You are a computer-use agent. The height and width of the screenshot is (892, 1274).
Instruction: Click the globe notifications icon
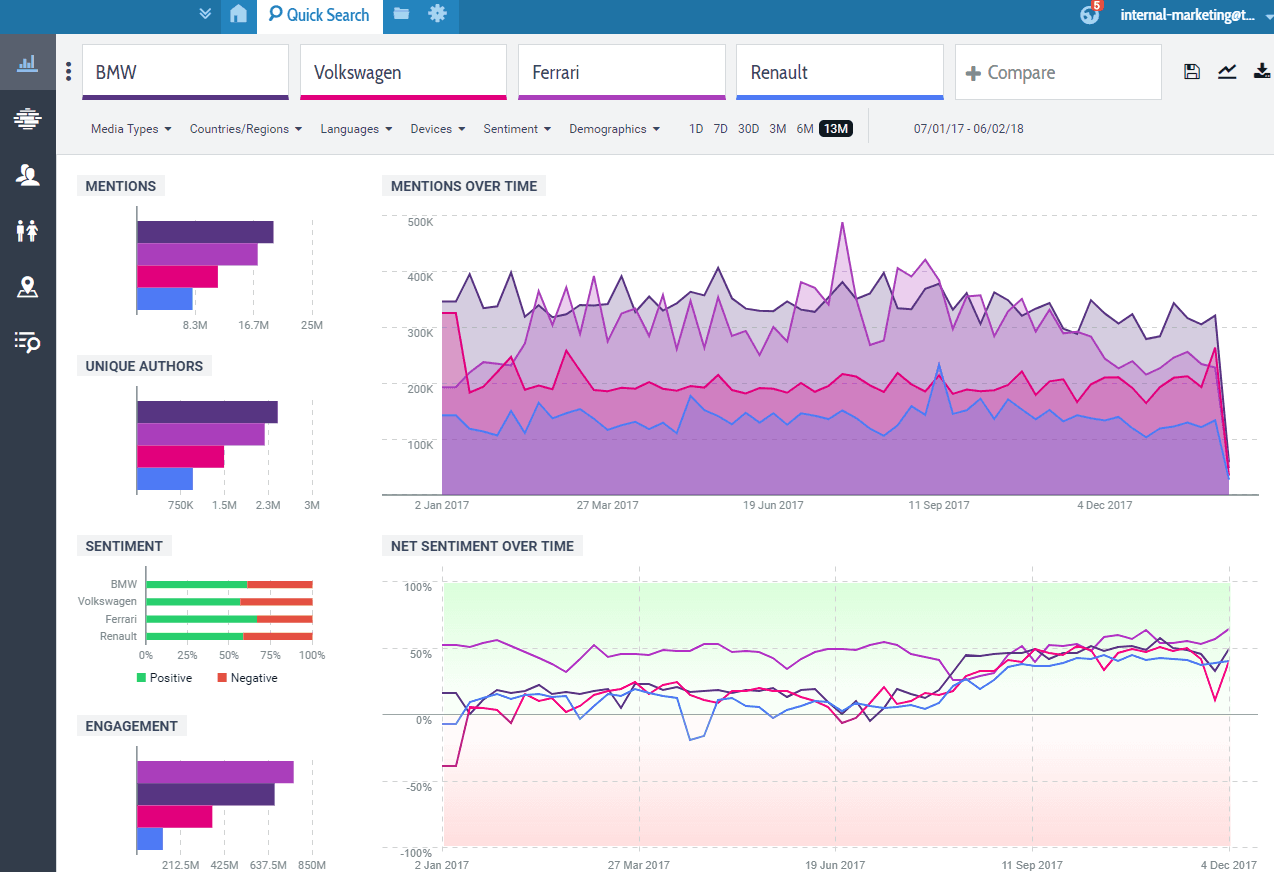[1090, 14]
